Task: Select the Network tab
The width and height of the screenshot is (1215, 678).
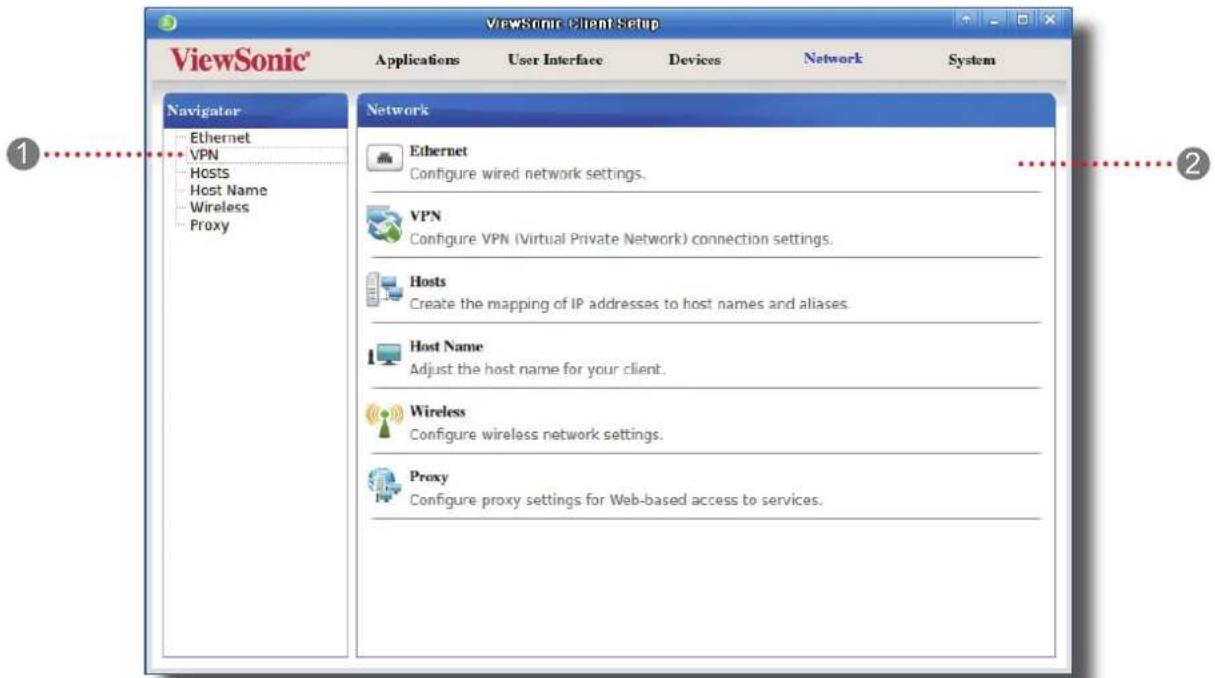Action: click(833, 59)
